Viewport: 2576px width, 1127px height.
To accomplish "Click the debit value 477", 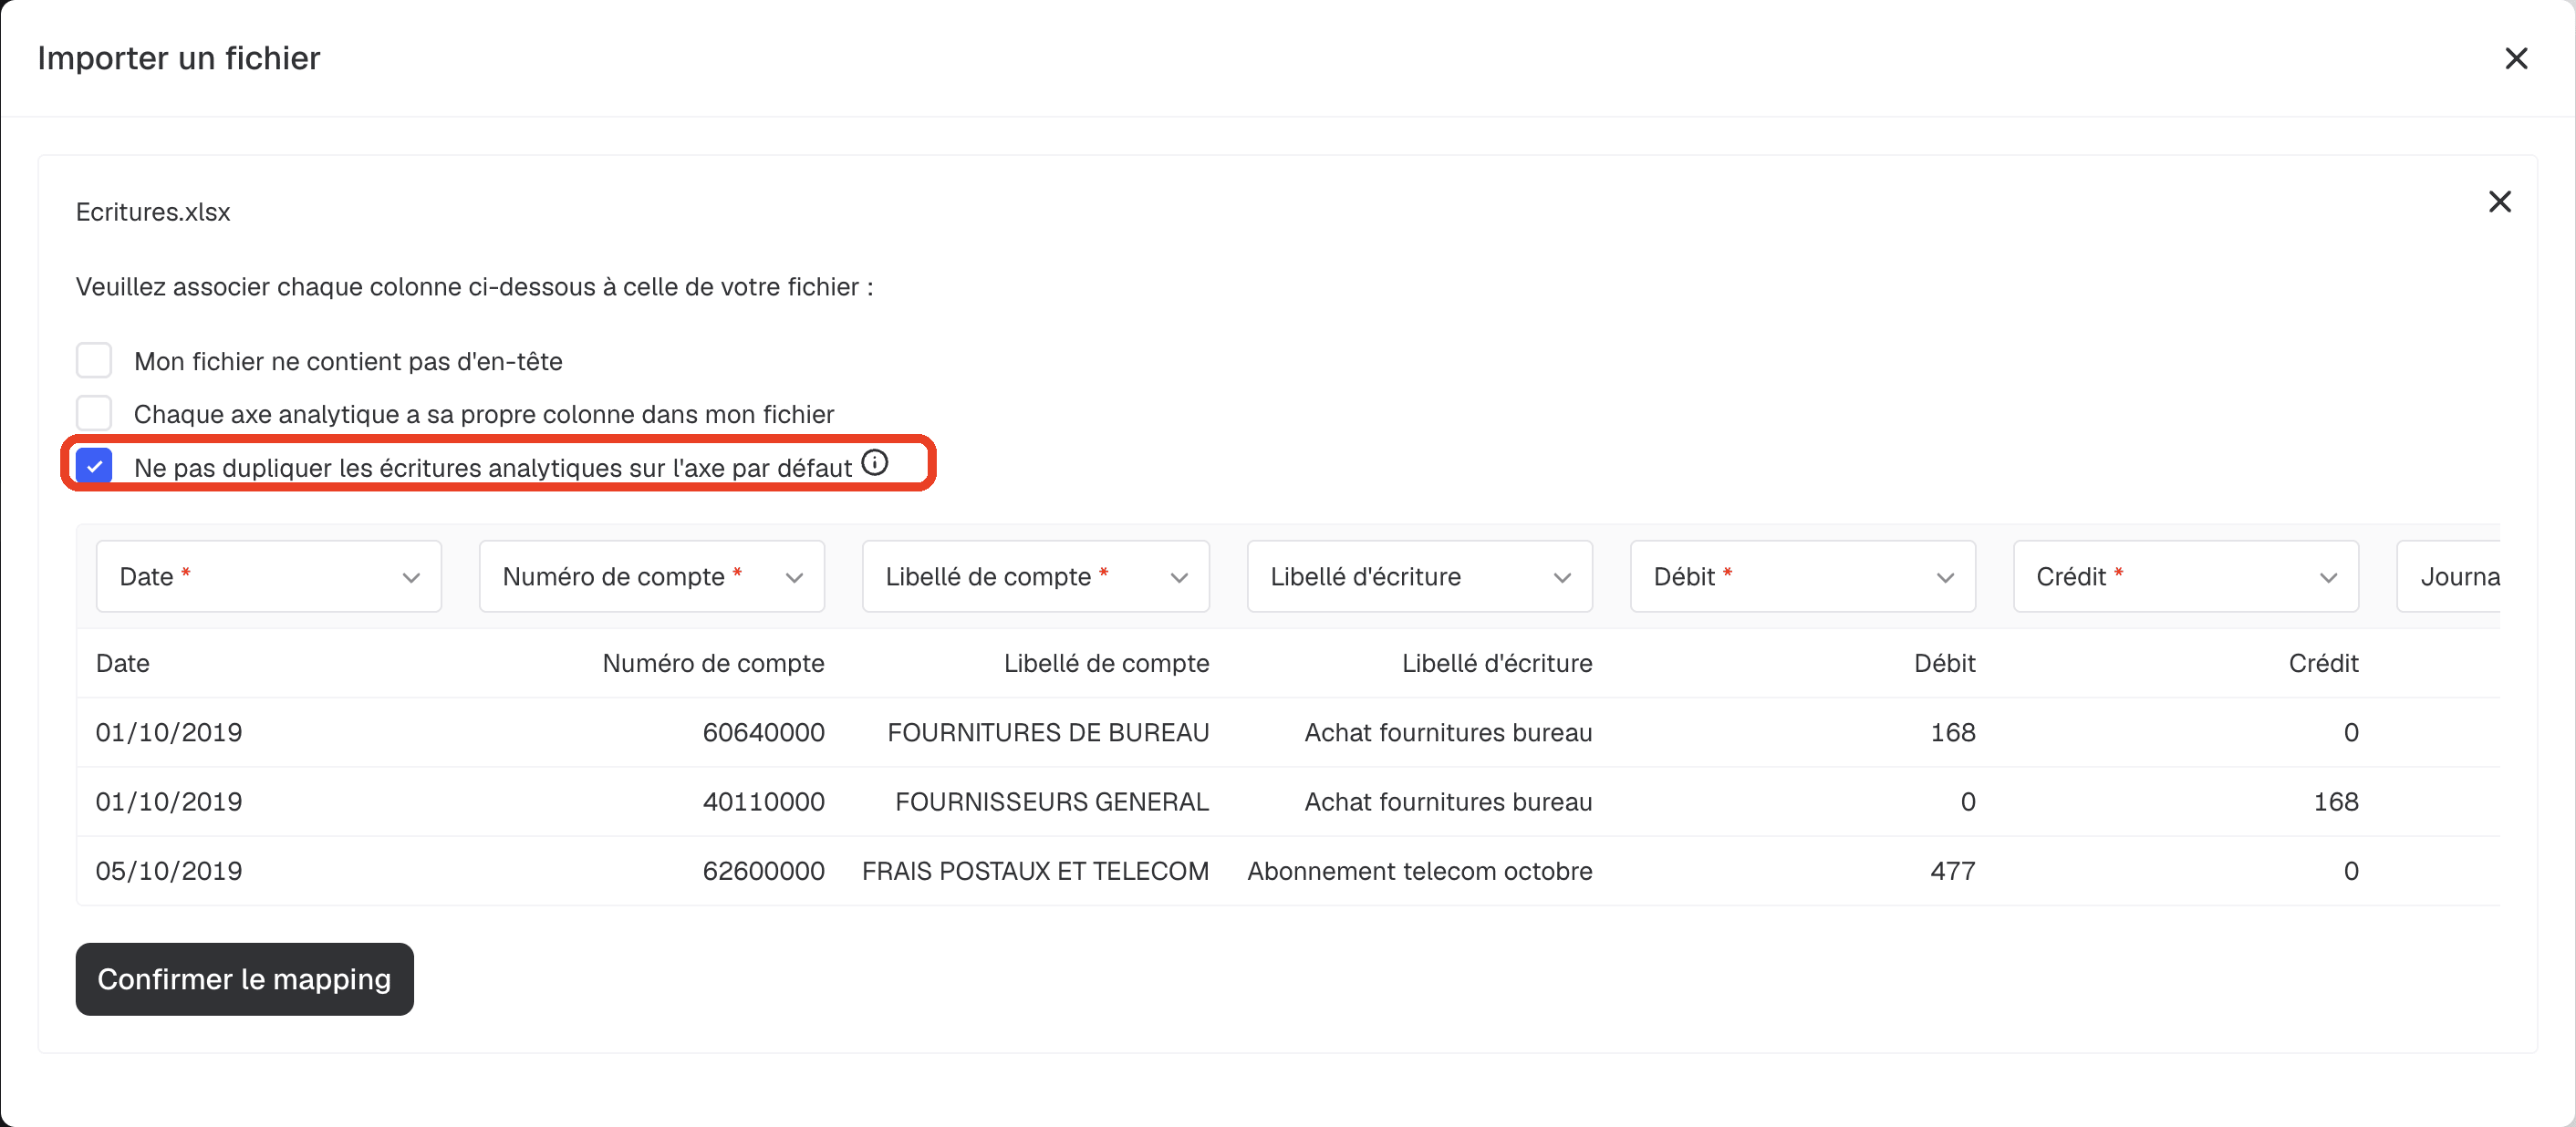I will coord(1953,870).
